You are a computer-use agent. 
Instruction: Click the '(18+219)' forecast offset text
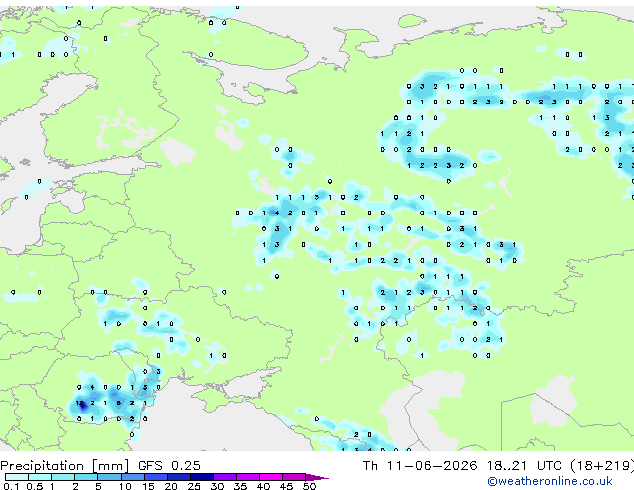tap(602, 466)
